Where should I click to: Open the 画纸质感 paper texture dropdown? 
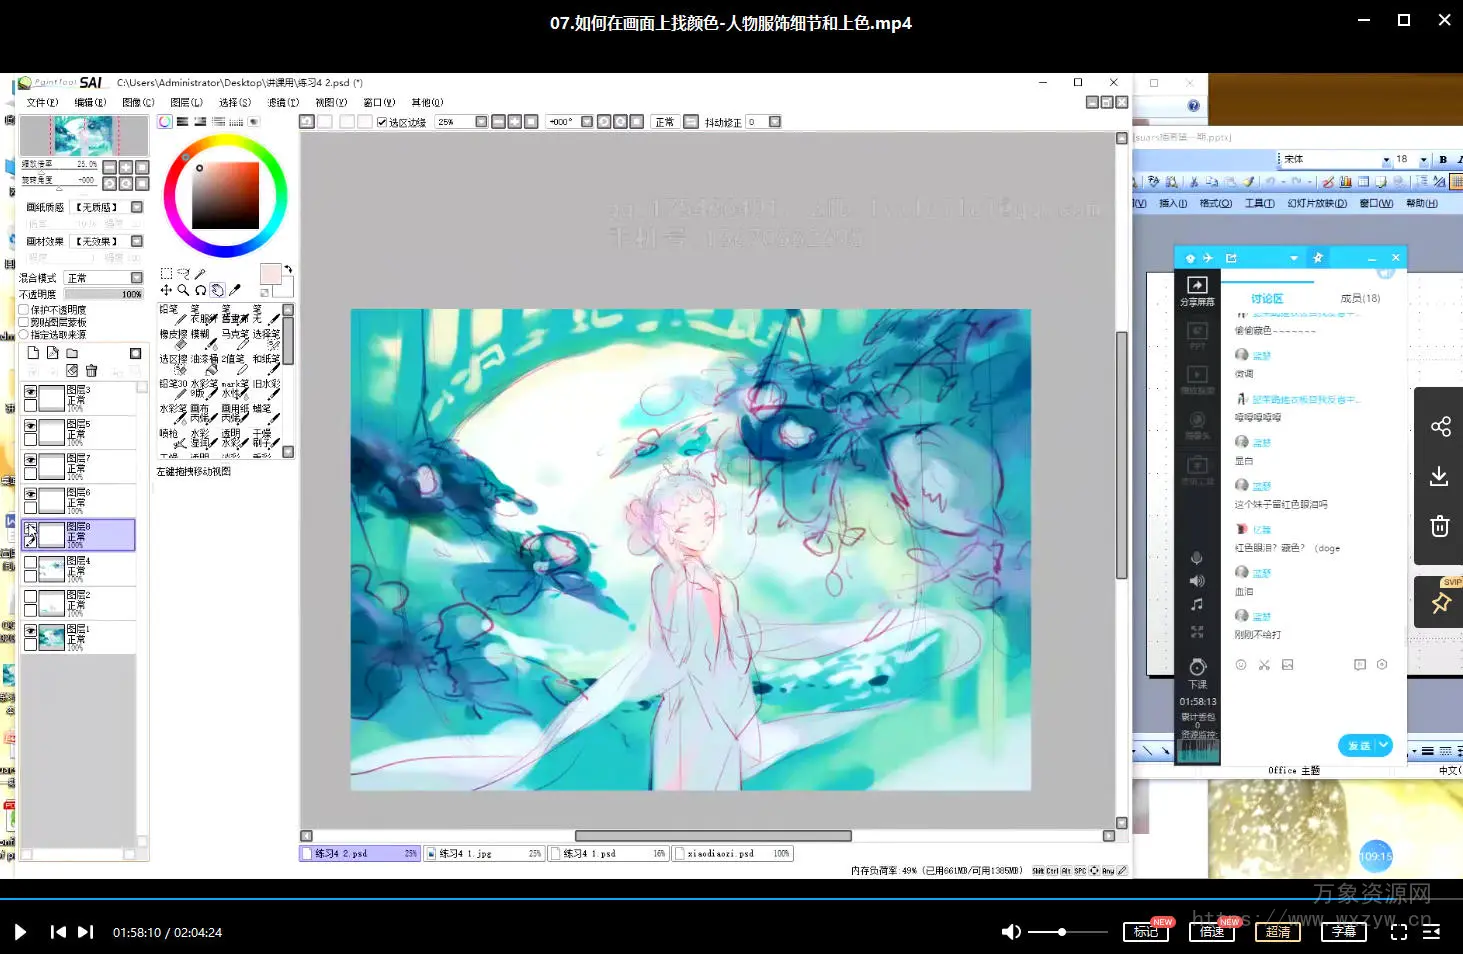click(137, 207)
